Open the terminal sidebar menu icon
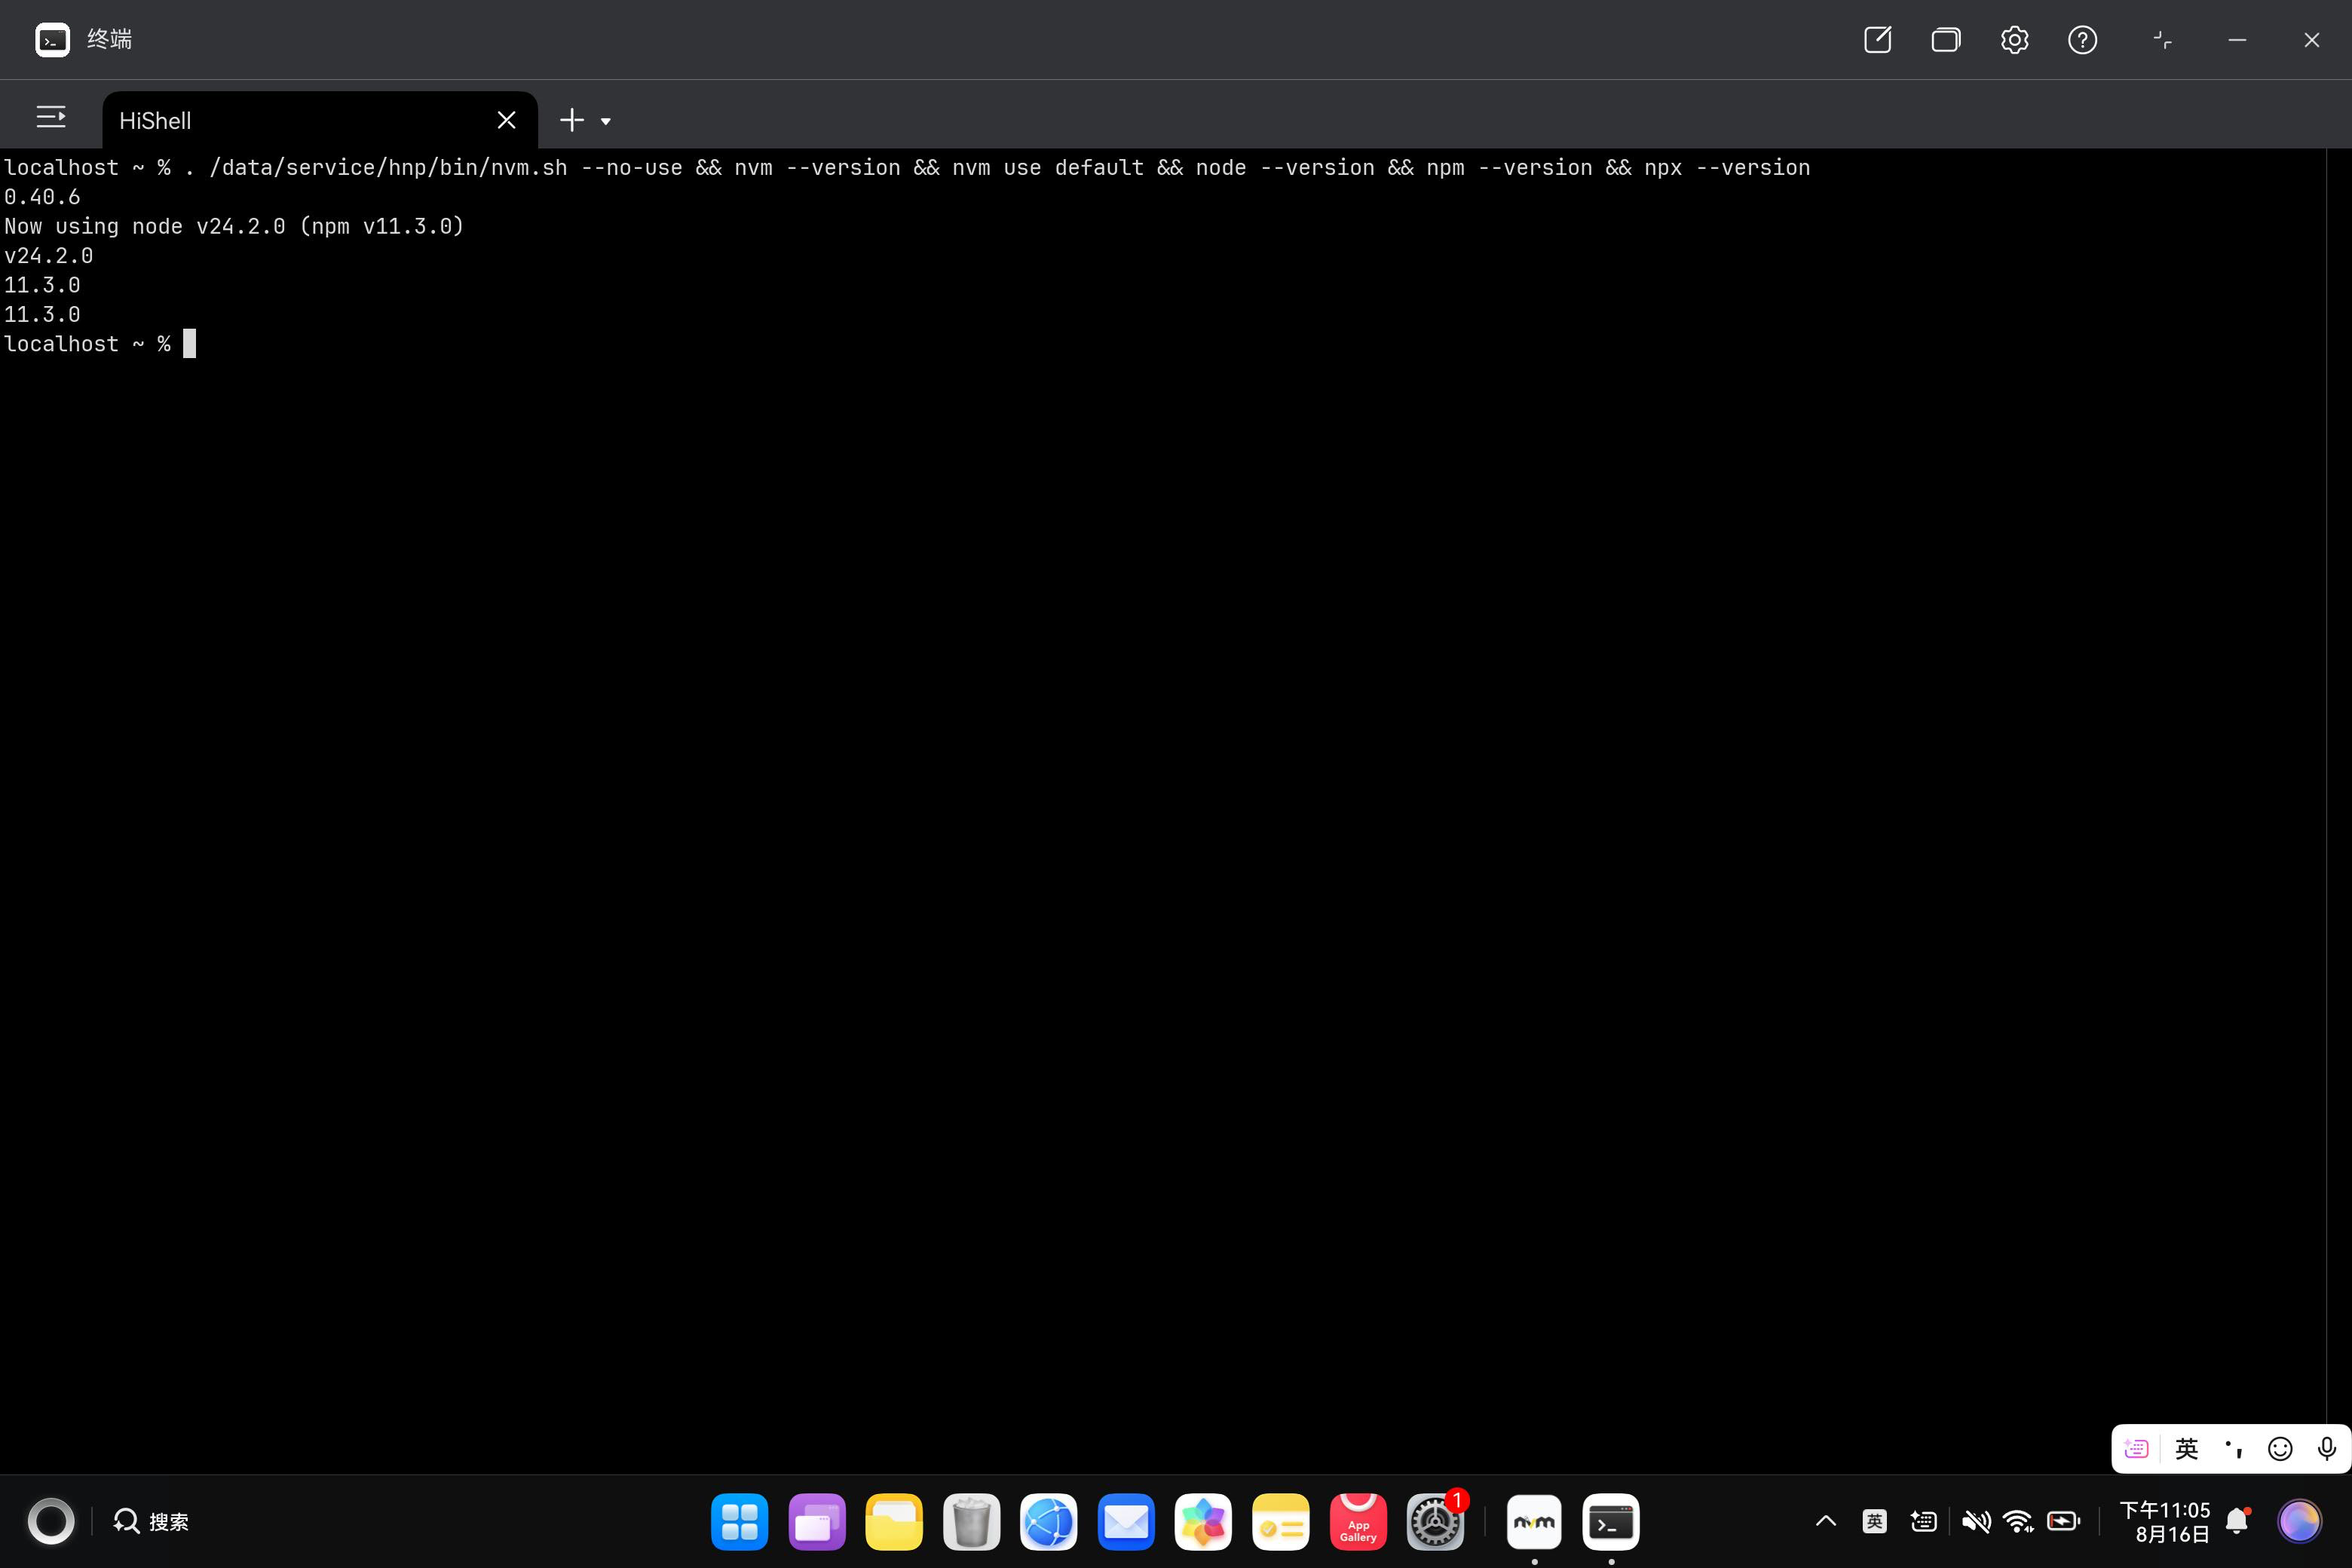Image resolution: width=2352 pixels, height=1568 pixels. [x=51, y=118]
